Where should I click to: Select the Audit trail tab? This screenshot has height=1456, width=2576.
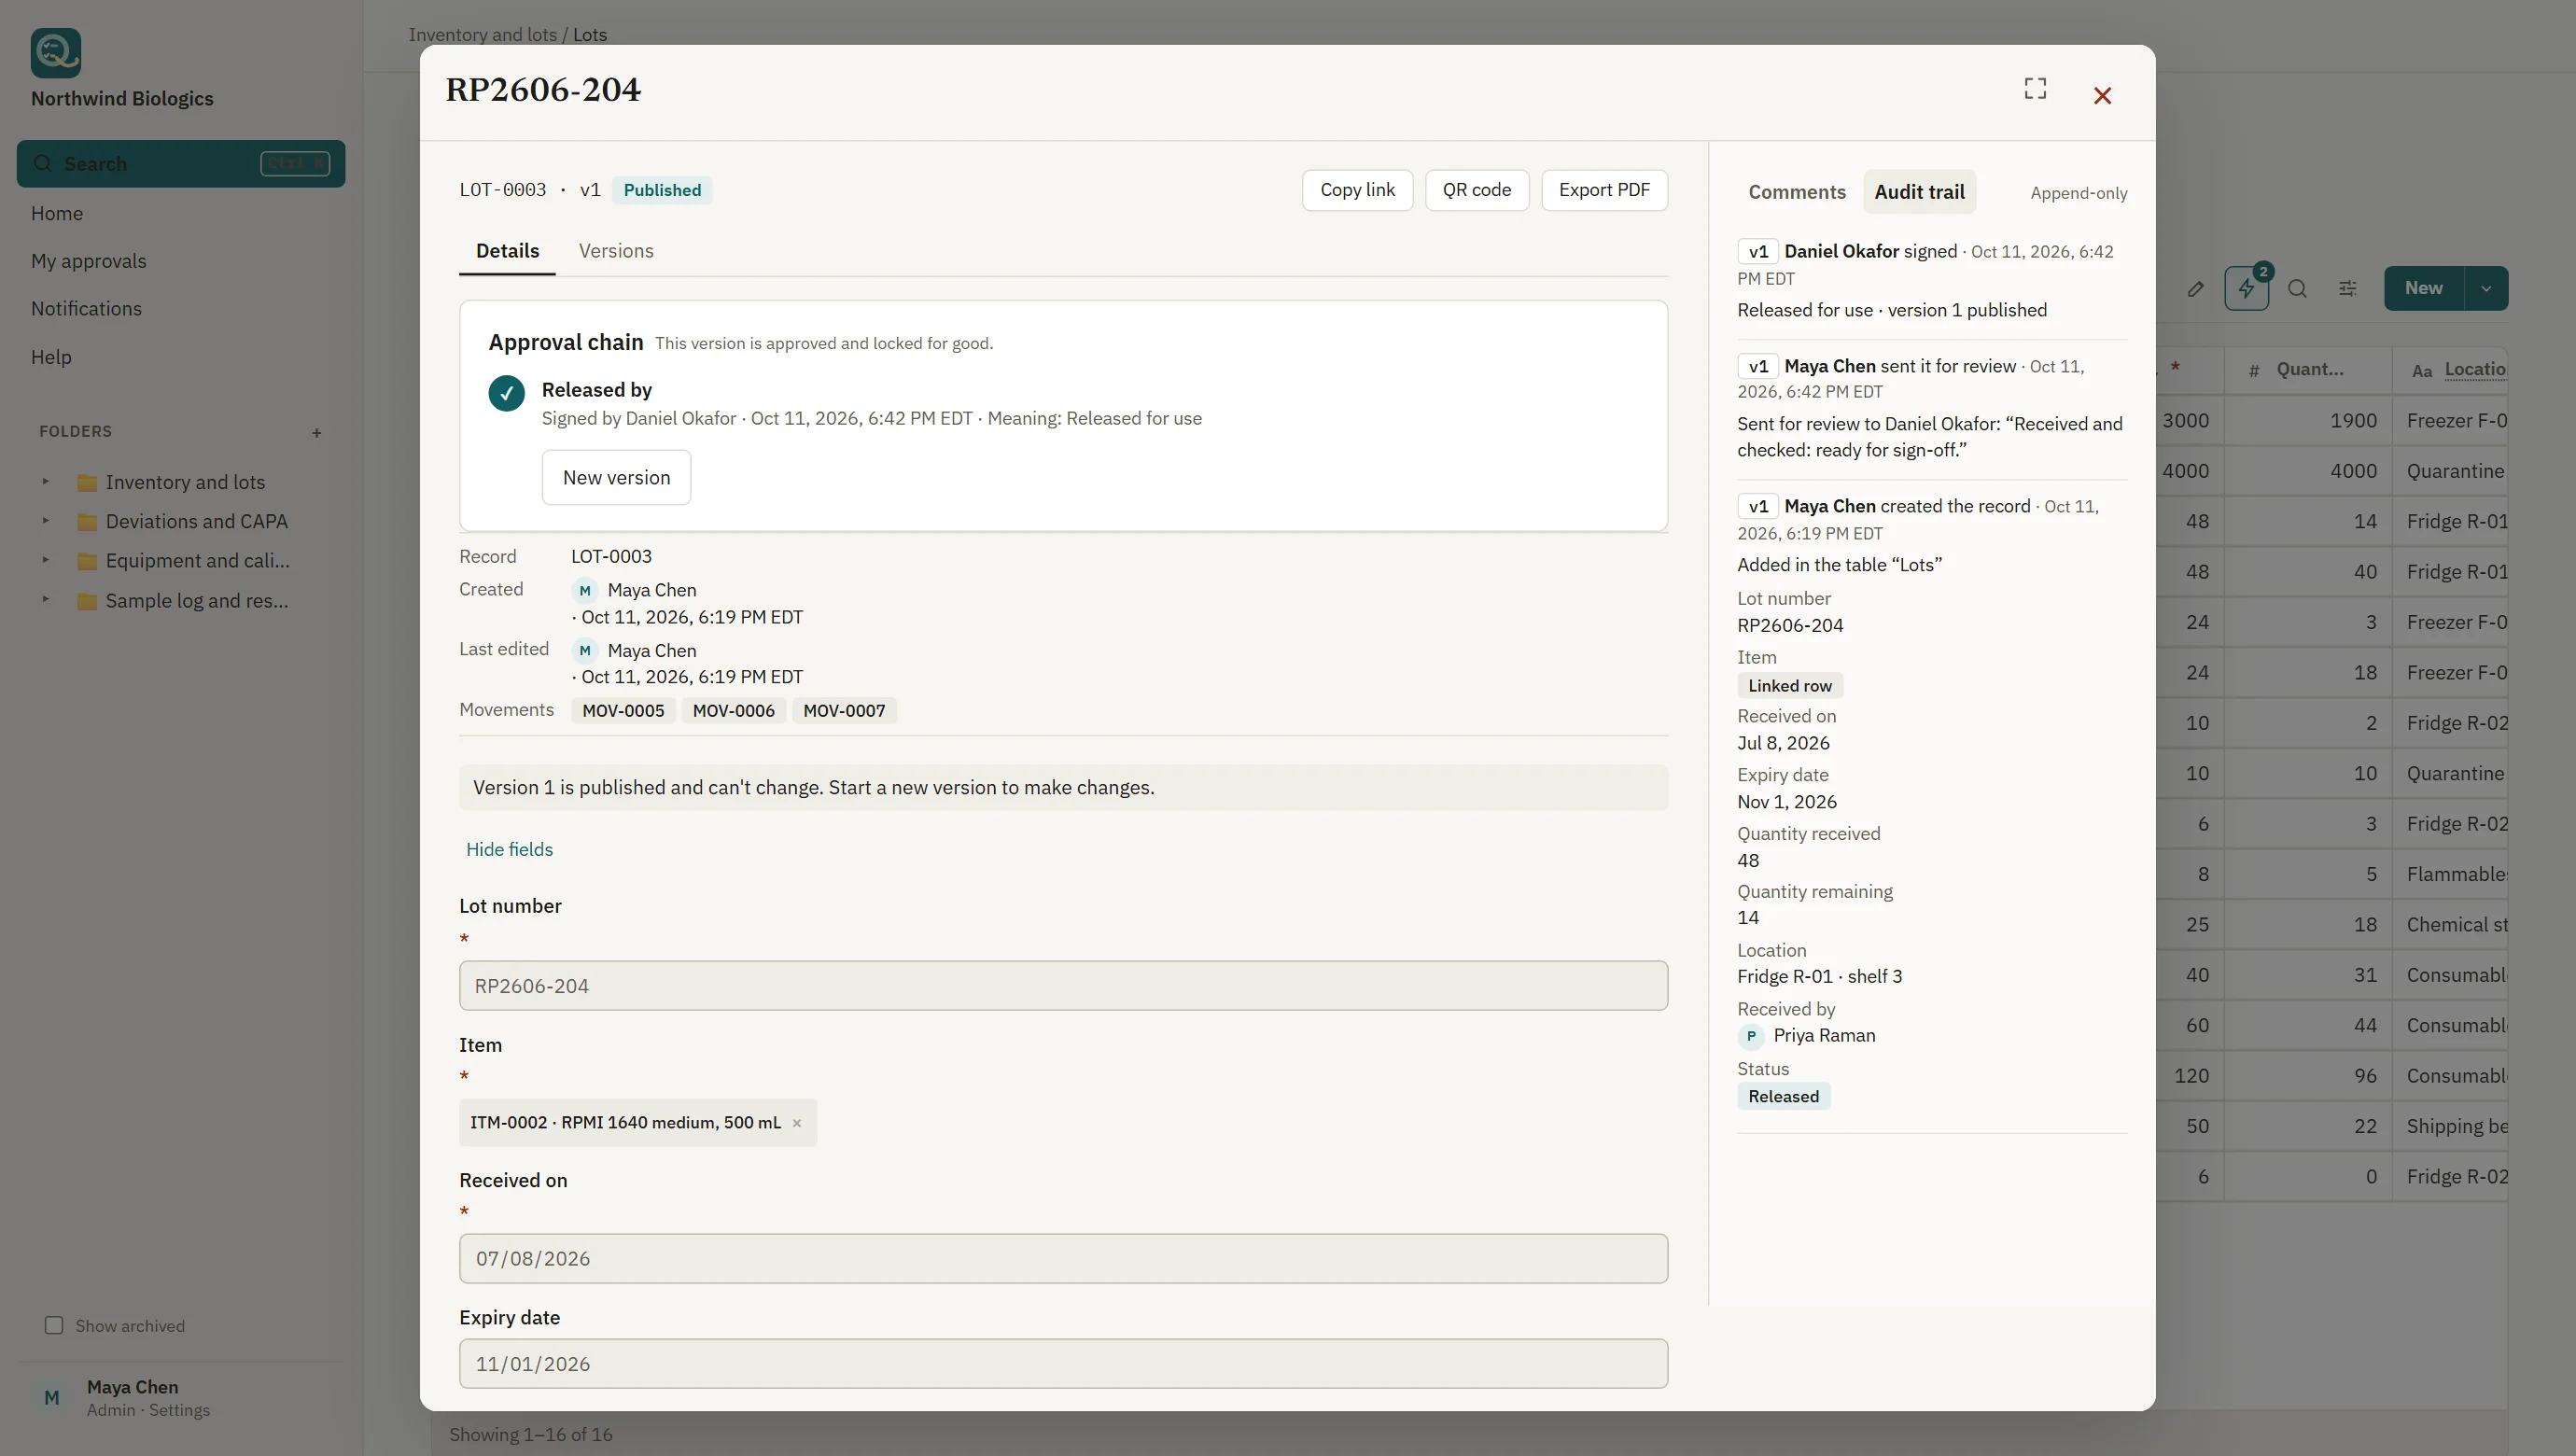tap(1919, 192)
